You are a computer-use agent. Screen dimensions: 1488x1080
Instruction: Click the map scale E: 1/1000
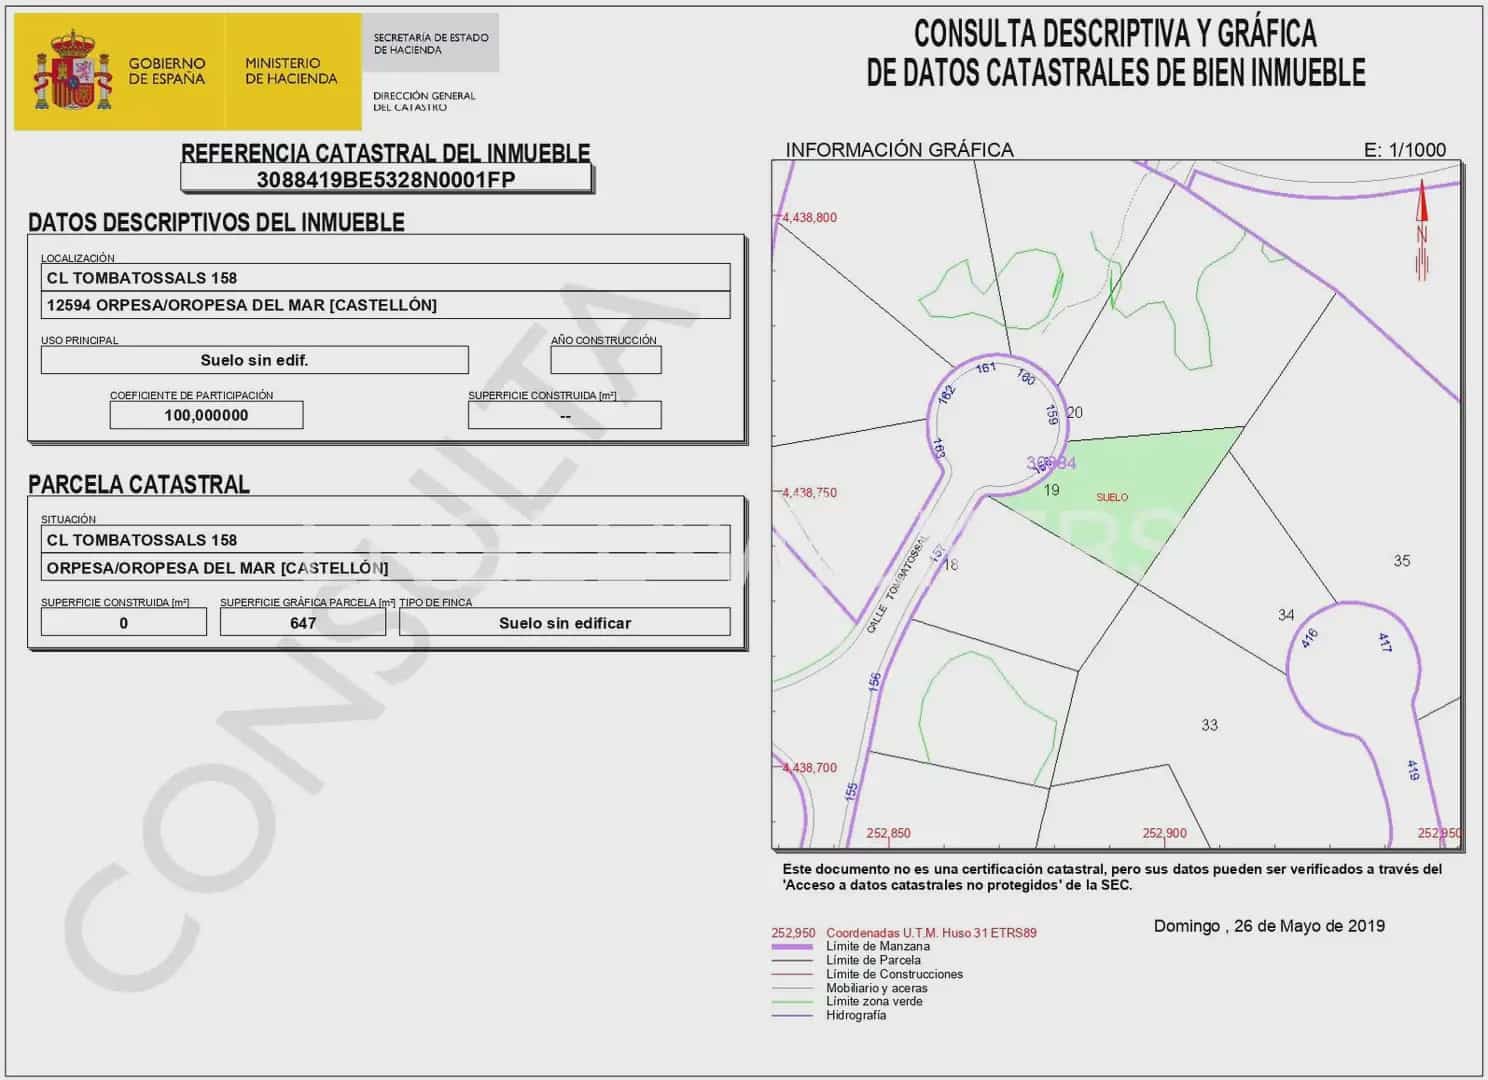point(1405,150)
